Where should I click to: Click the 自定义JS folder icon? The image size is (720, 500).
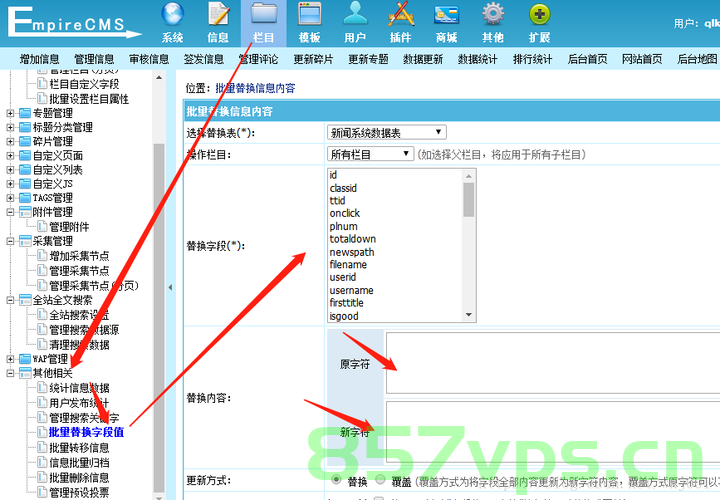coord(25,184)
